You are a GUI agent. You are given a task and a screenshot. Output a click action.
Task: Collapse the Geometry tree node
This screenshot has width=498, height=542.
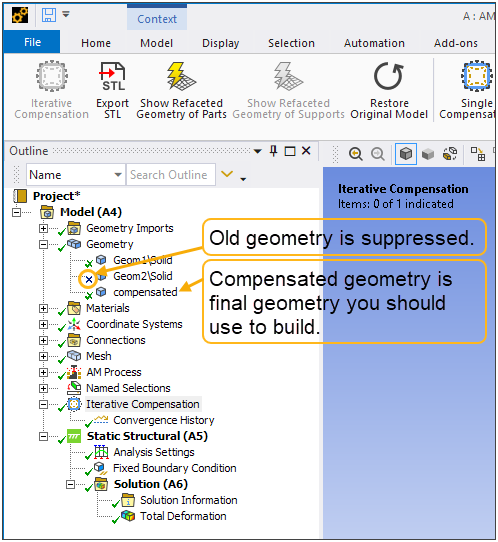44,245
